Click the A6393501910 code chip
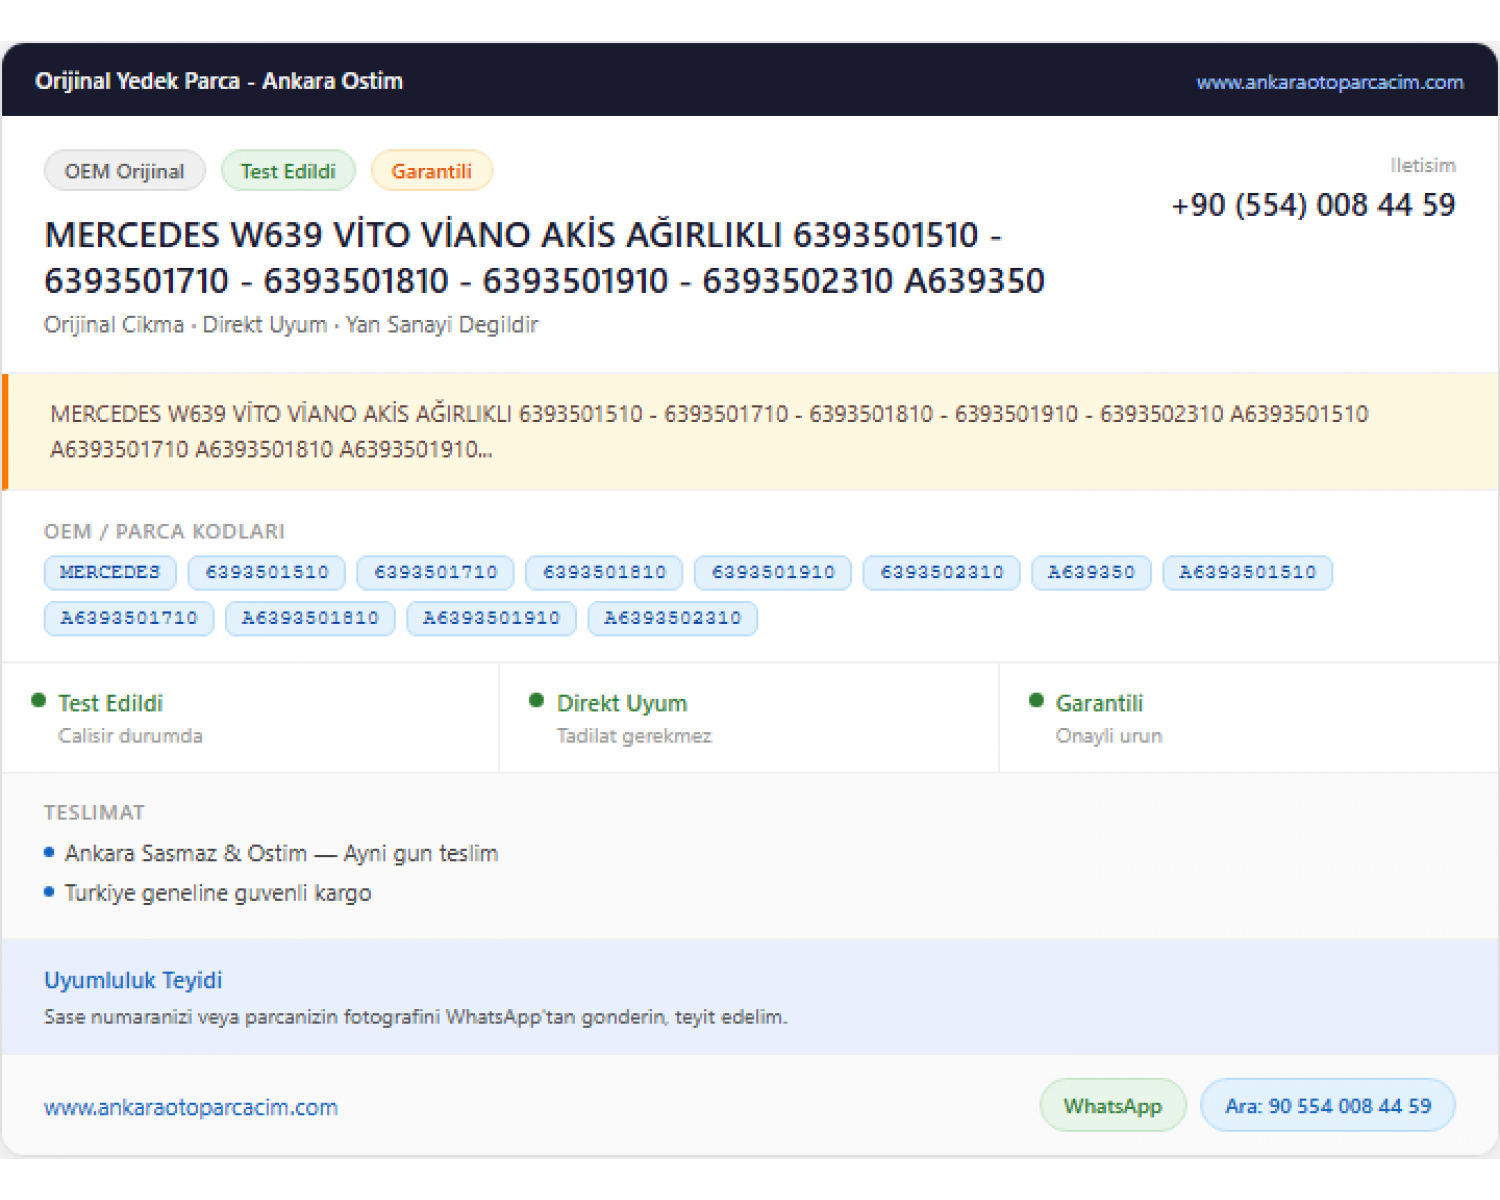1500x1200 pixels. [491, 618]
